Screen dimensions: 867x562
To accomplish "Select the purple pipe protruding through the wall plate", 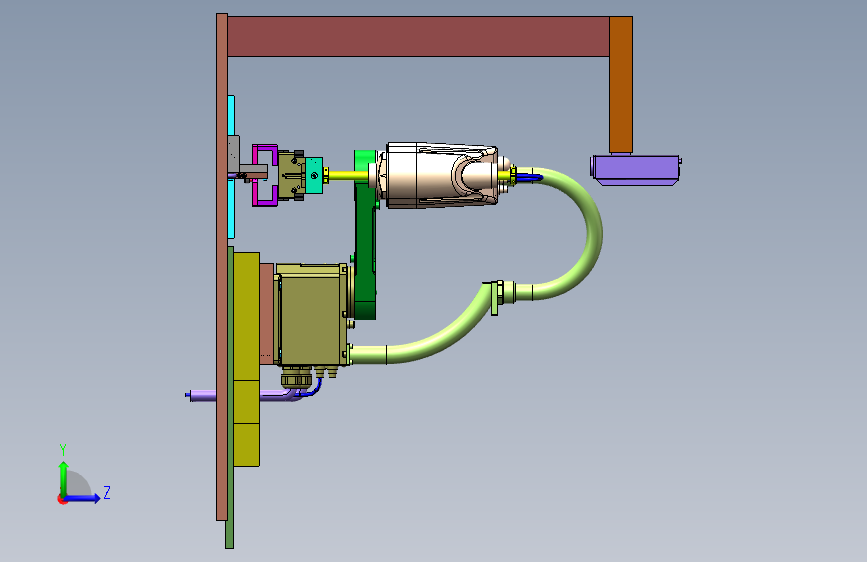I will tap(202, 395).
